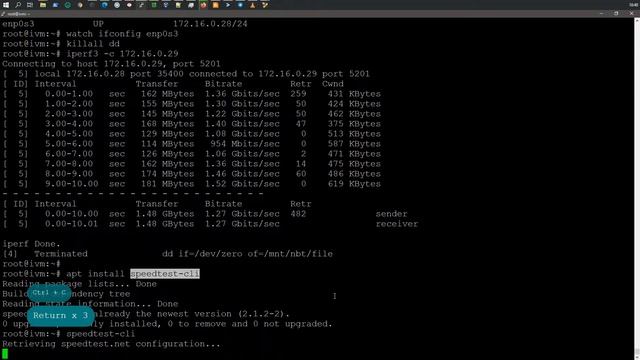Click the '259' retransmit value
The height and width of the screenshot is (360, 640).
pos(298,94)
